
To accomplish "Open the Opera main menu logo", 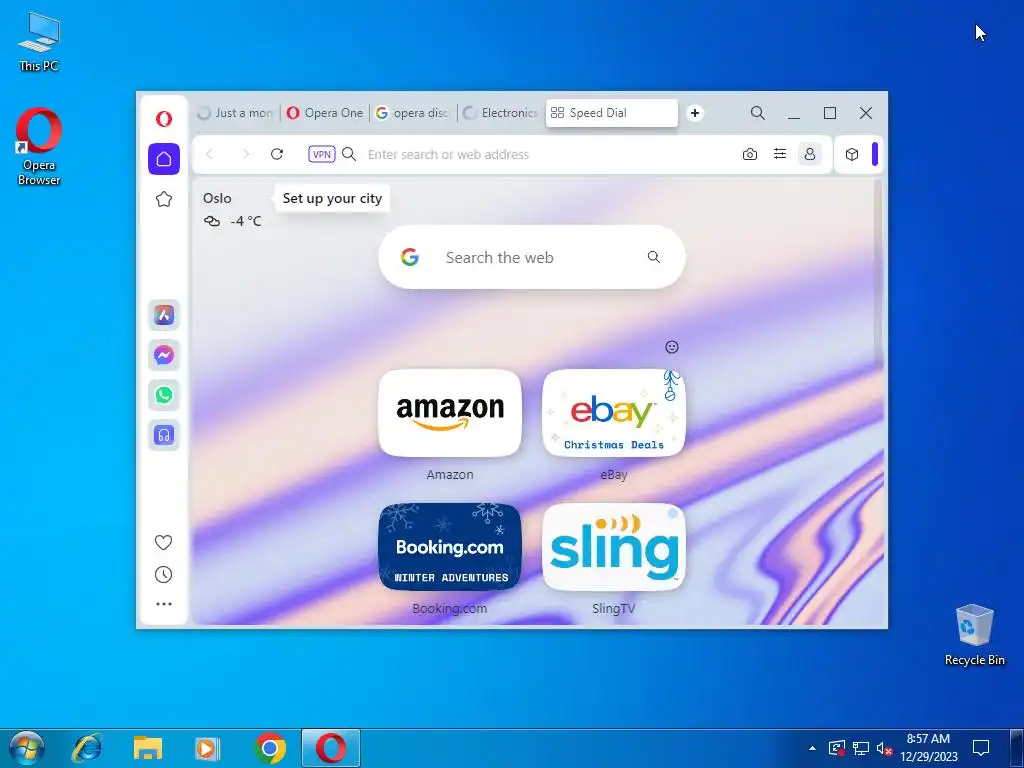I will 164,119.
